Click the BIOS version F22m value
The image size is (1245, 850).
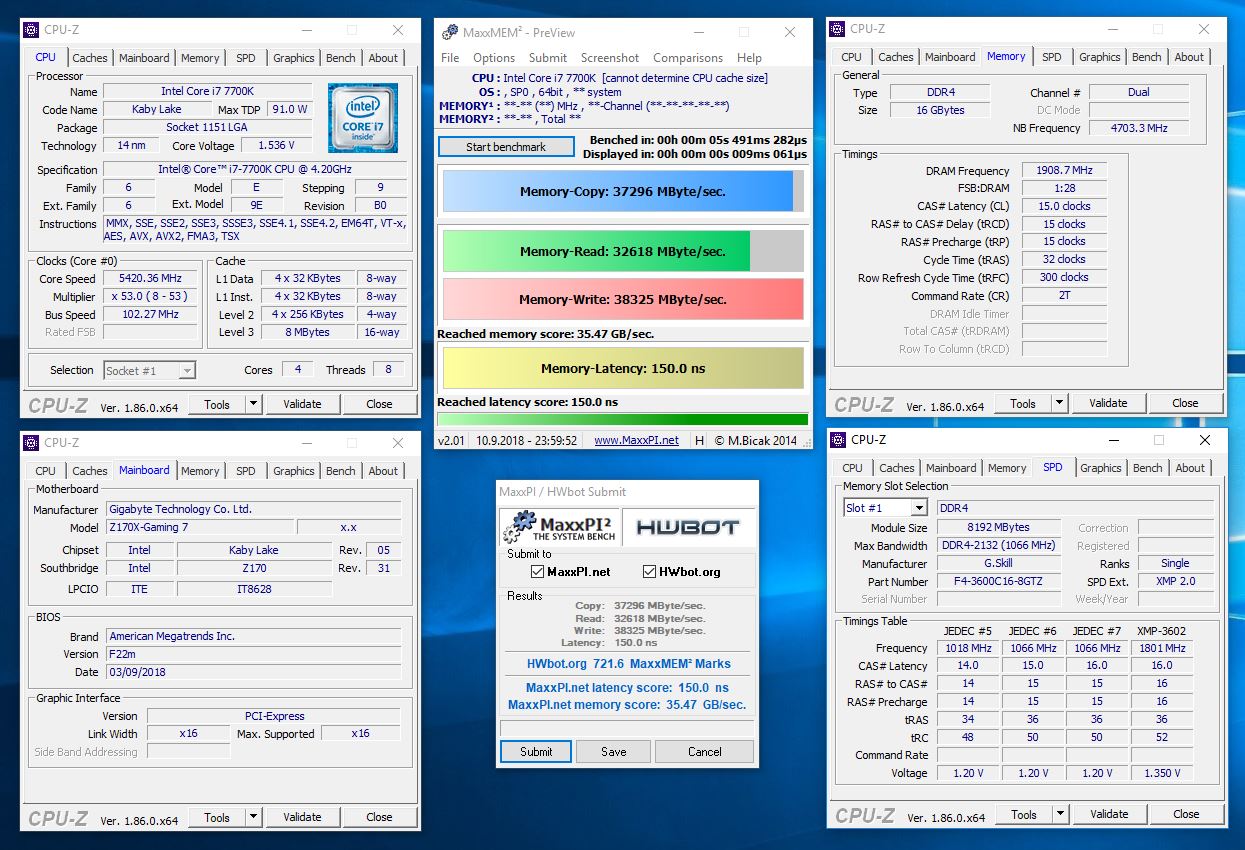(254, 654)
